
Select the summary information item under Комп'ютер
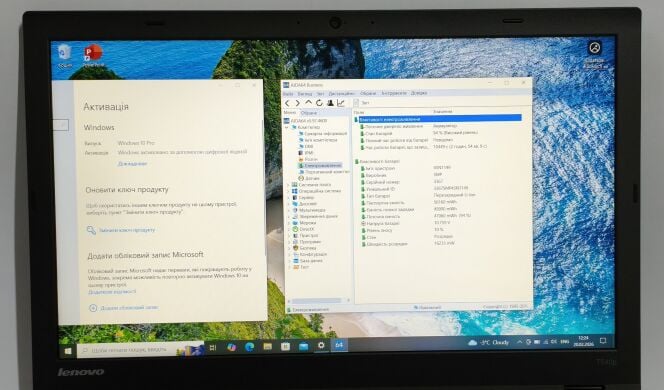coord(323,133)
